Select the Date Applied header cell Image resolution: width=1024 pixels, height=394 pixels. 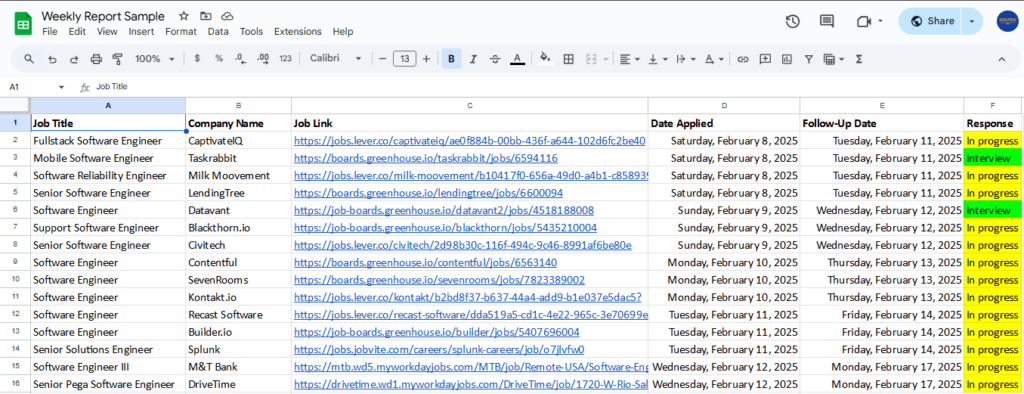pyautogui.click(x=724, y=123)
